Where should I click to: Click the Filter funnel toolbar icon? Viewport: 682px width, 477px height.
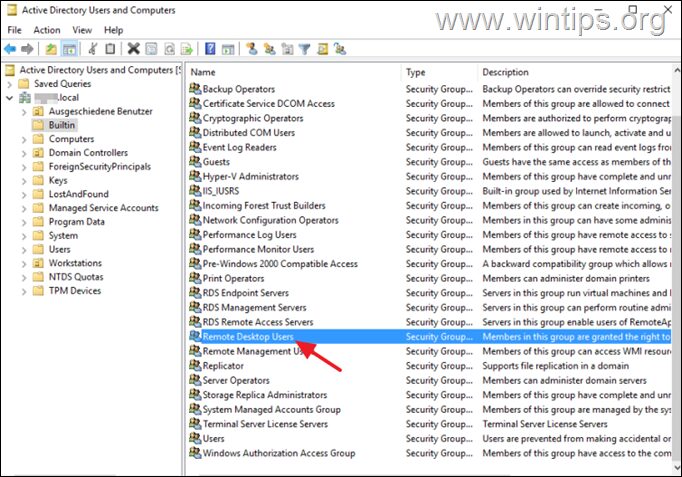click(304, 49)
